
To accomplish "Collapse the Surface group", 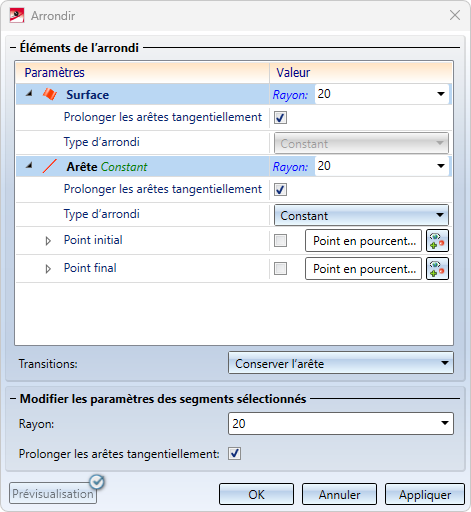I will coord(29,94).
